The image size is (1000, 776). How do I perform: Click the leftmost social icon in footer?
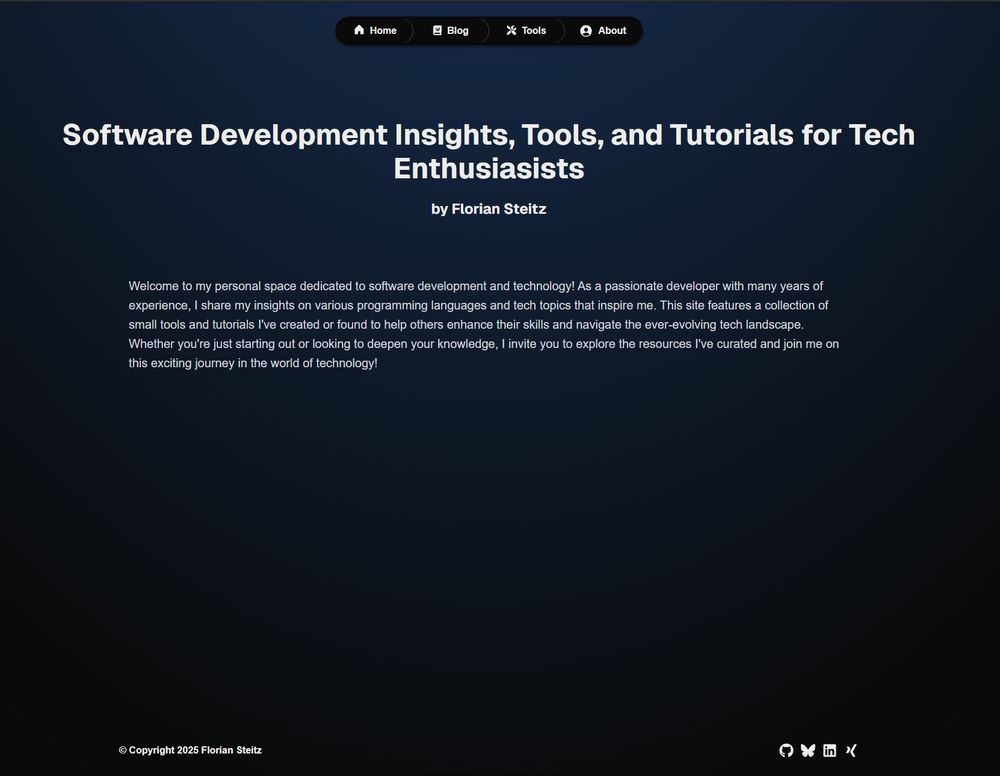(x=785, y=750)
